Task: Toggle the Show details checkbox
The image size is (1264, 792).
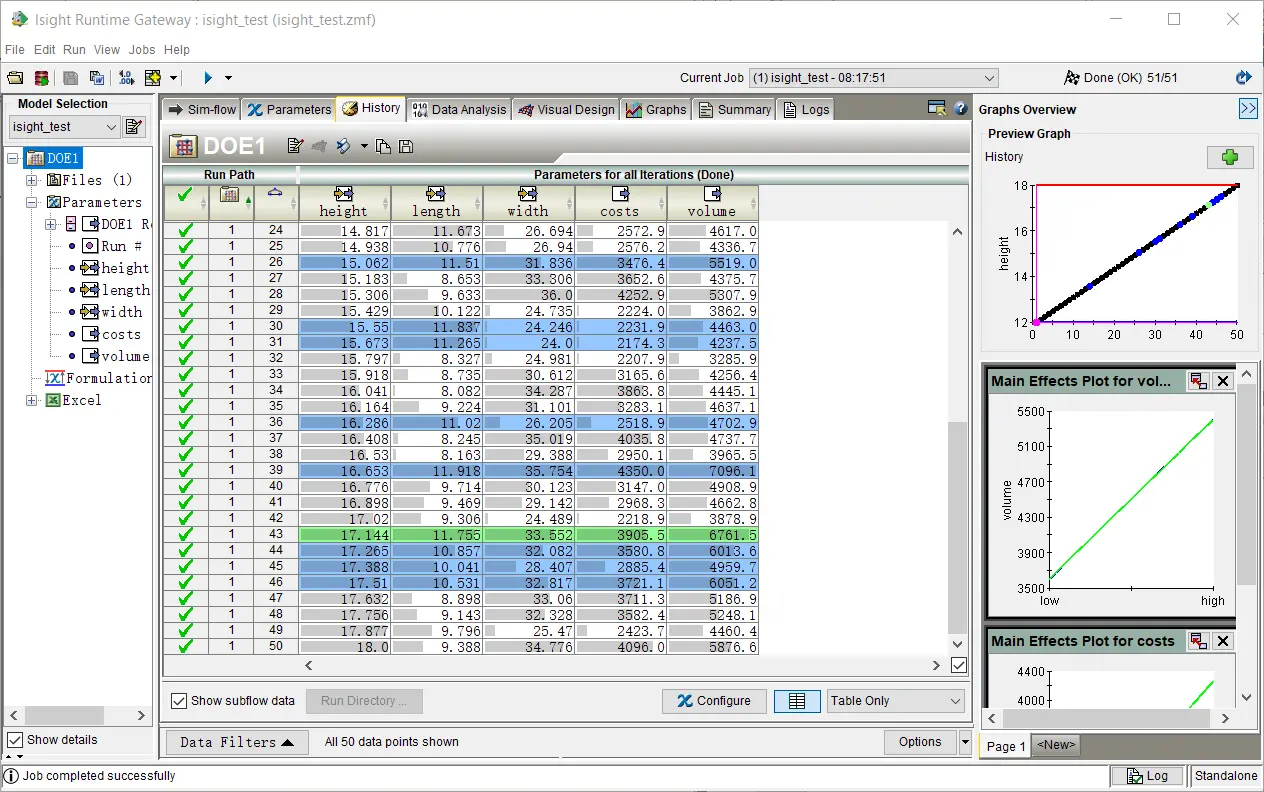Action: point(15,740)
